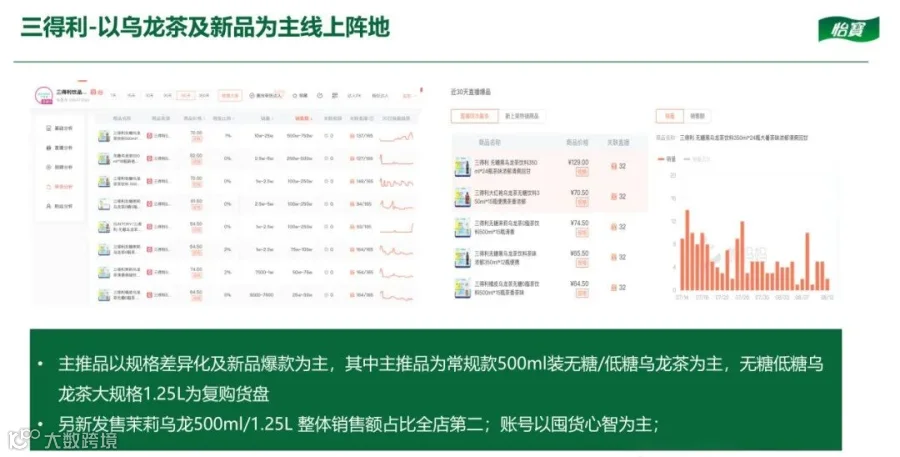Click the 怡寶 brand logo on the slide
900x457 pixels.
848,29
